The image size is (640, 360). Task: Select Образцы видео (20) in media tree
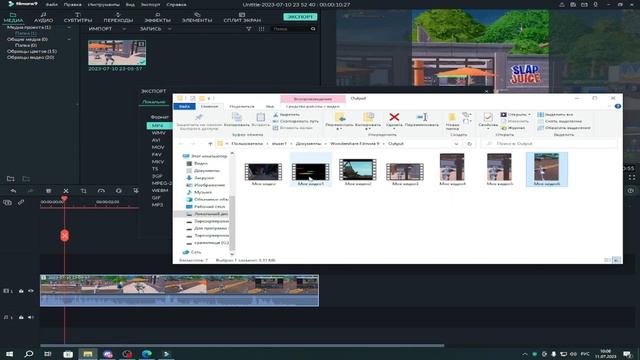31,58
